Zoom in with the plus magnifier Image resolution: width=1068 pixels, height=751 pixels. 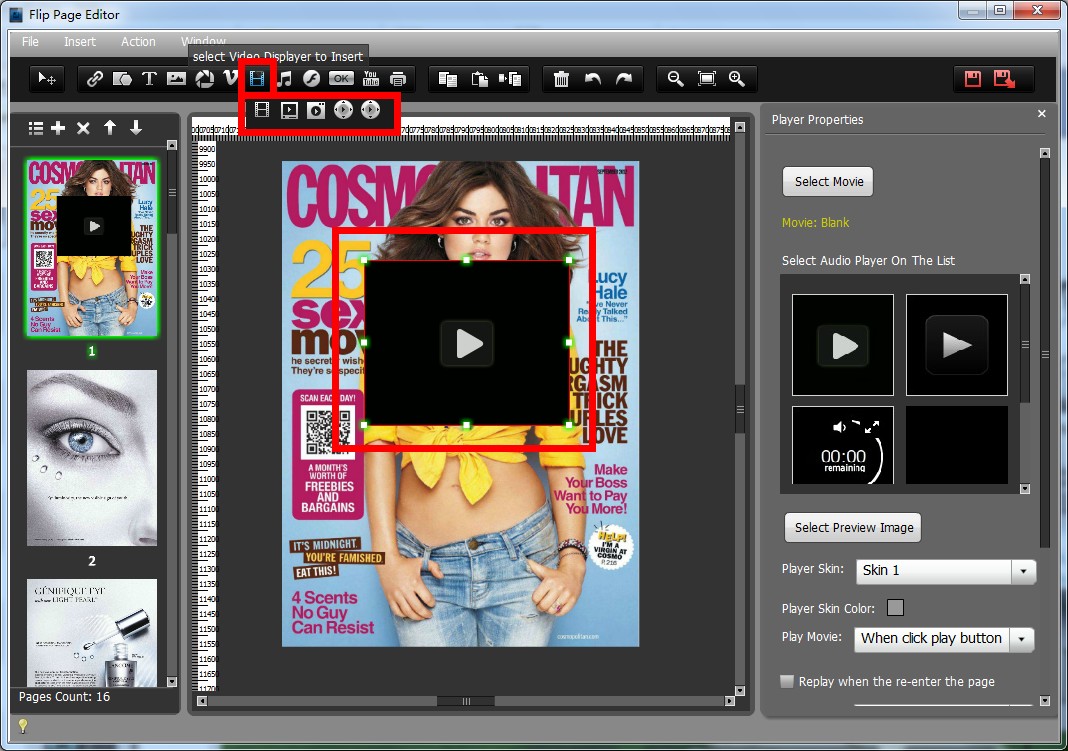click(737, 79)
